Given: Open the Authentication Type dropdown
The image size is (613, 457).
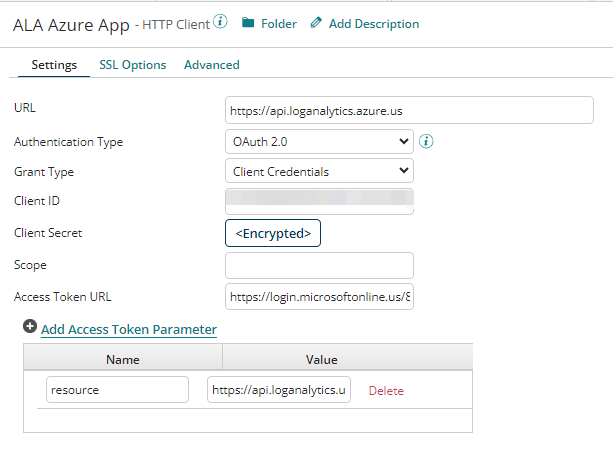Looking at the screenshot, I should click(x=319, y=142).
